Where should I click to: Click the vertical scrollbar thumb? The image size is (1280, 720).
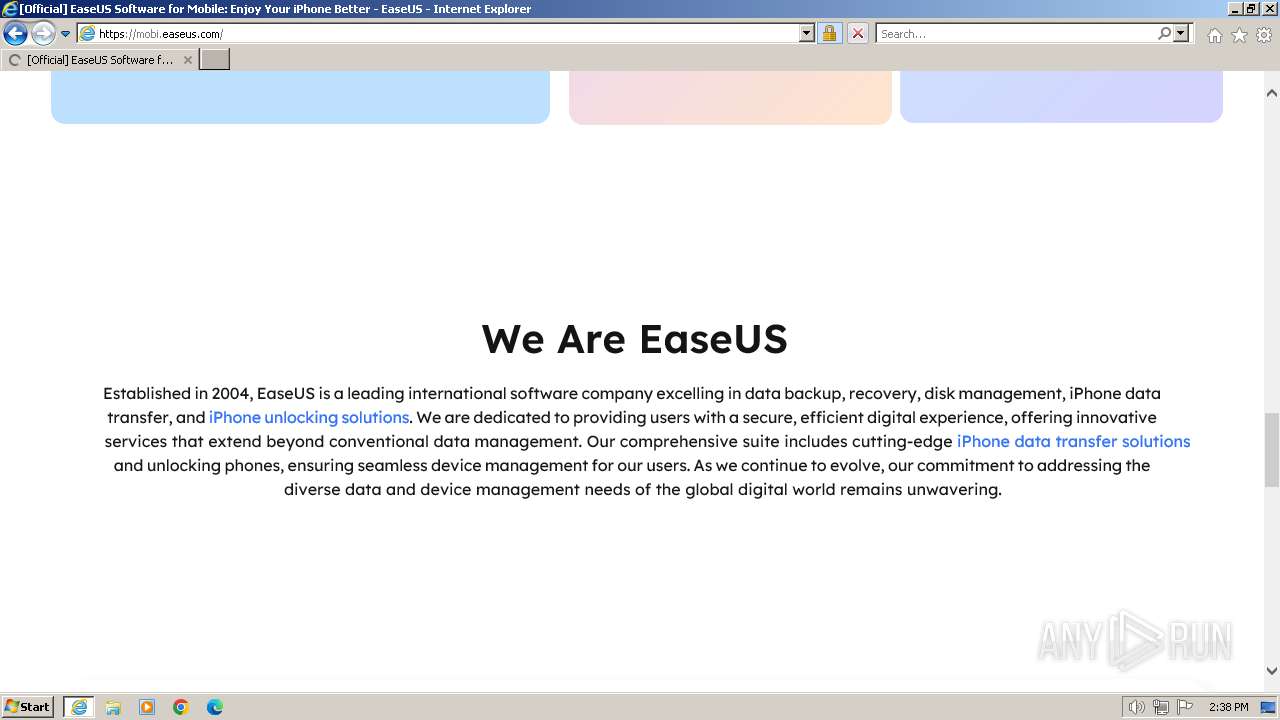click(x=1272, y=450)
